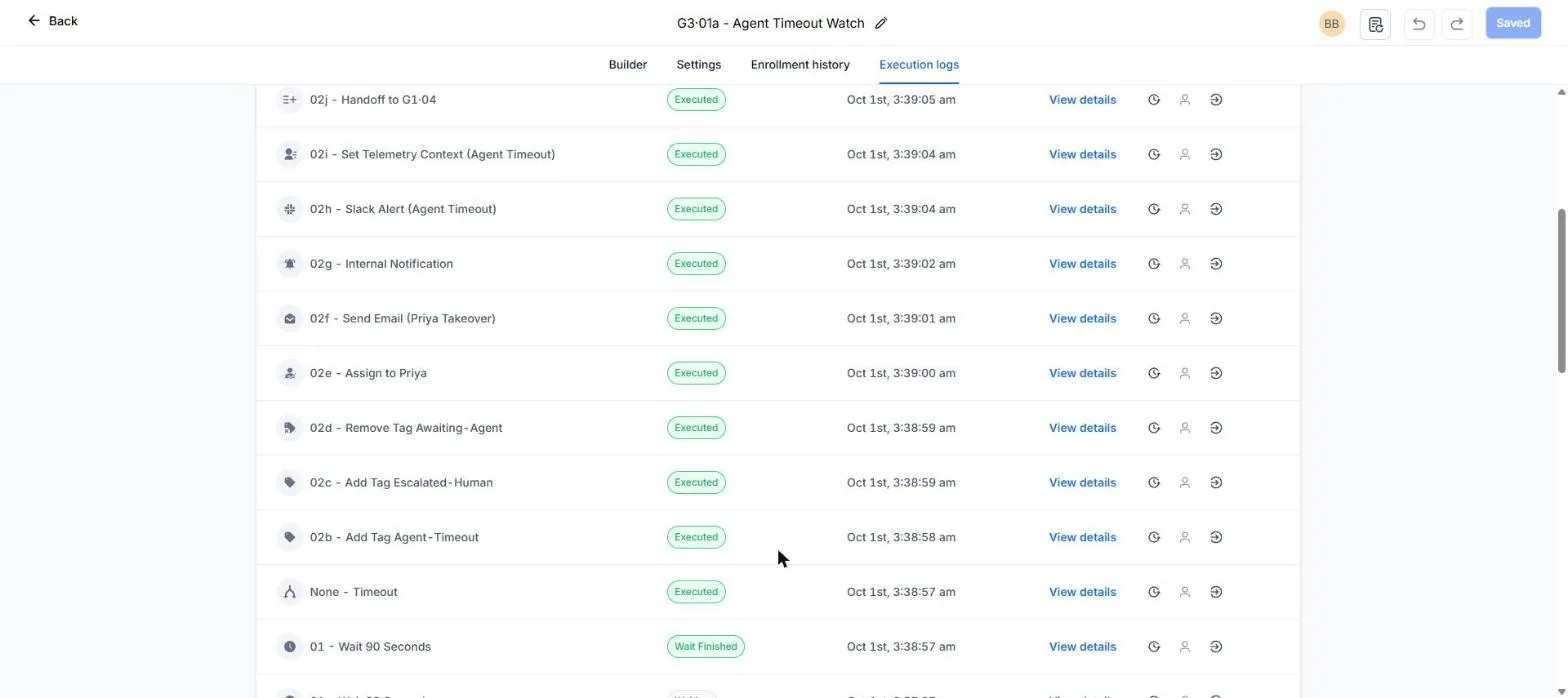1568x698 pixels.
Task: Open contact icon on 02j Handoff to G1·04 row
Action: (x=1185, y=100)
